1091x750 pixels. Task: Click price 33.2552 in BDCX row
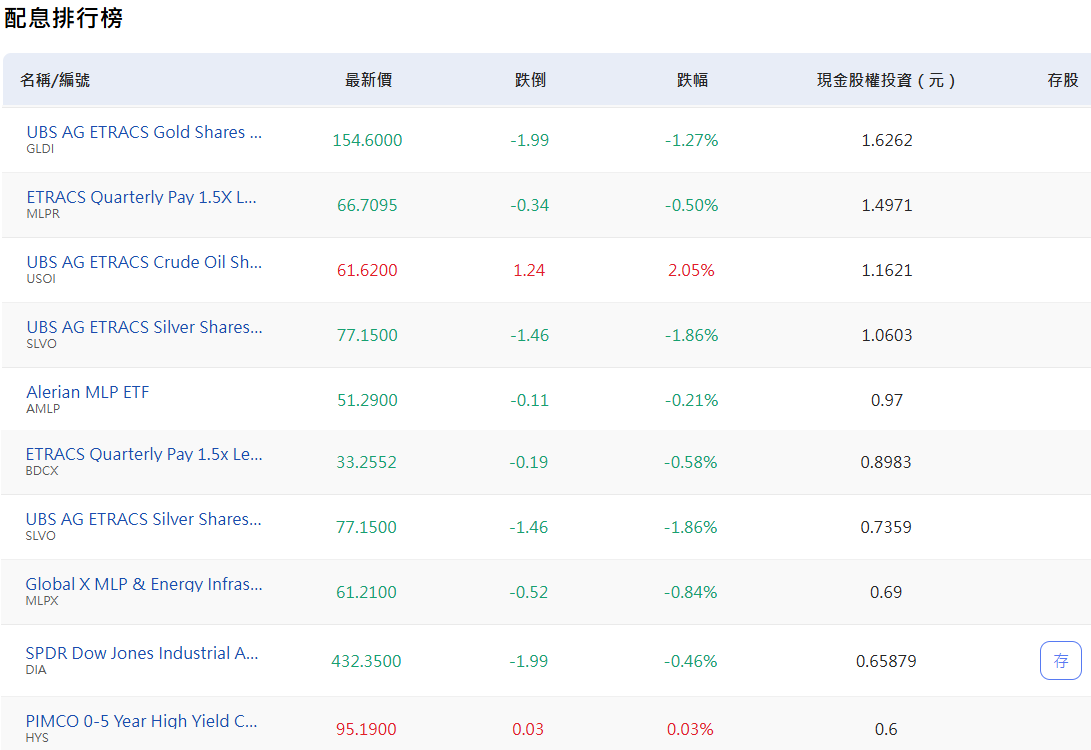[367, 463]
